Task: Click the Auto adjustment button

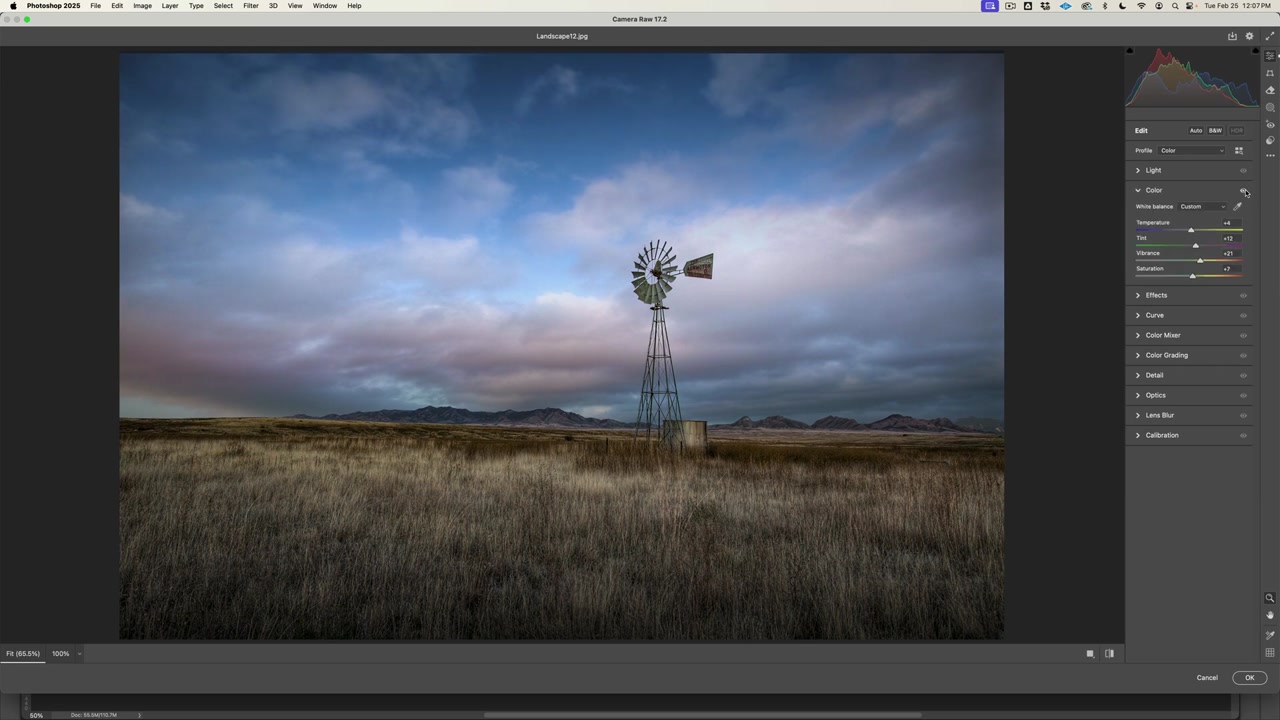Action: (1196, 130)
